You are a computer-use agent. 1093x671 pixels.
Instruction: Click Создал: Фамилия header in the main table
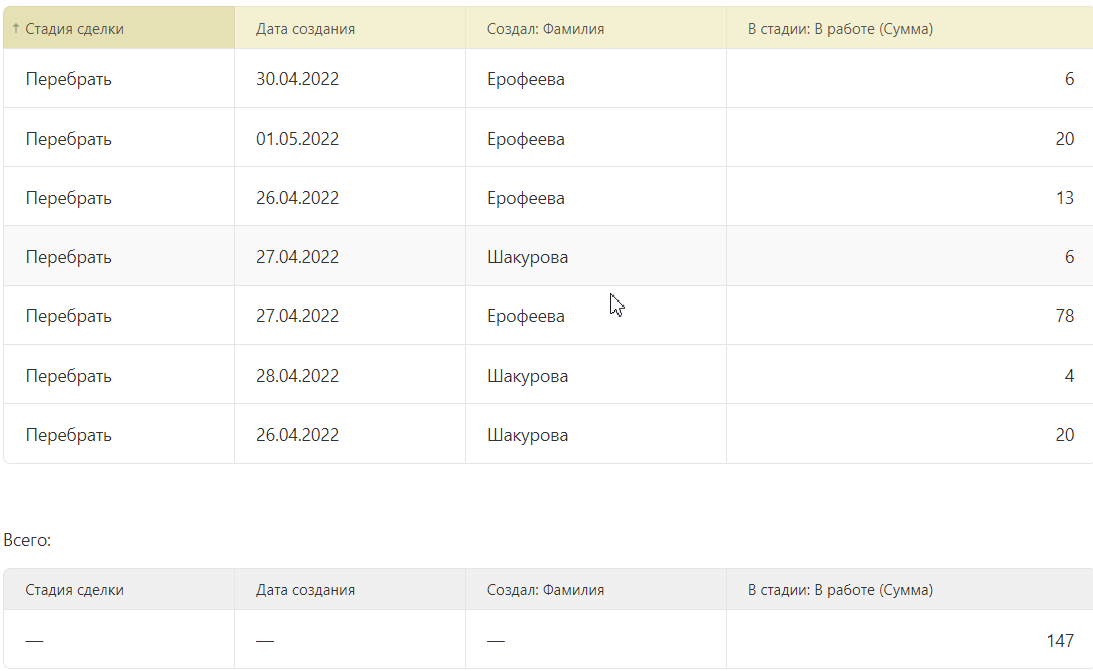pos(545,29)
